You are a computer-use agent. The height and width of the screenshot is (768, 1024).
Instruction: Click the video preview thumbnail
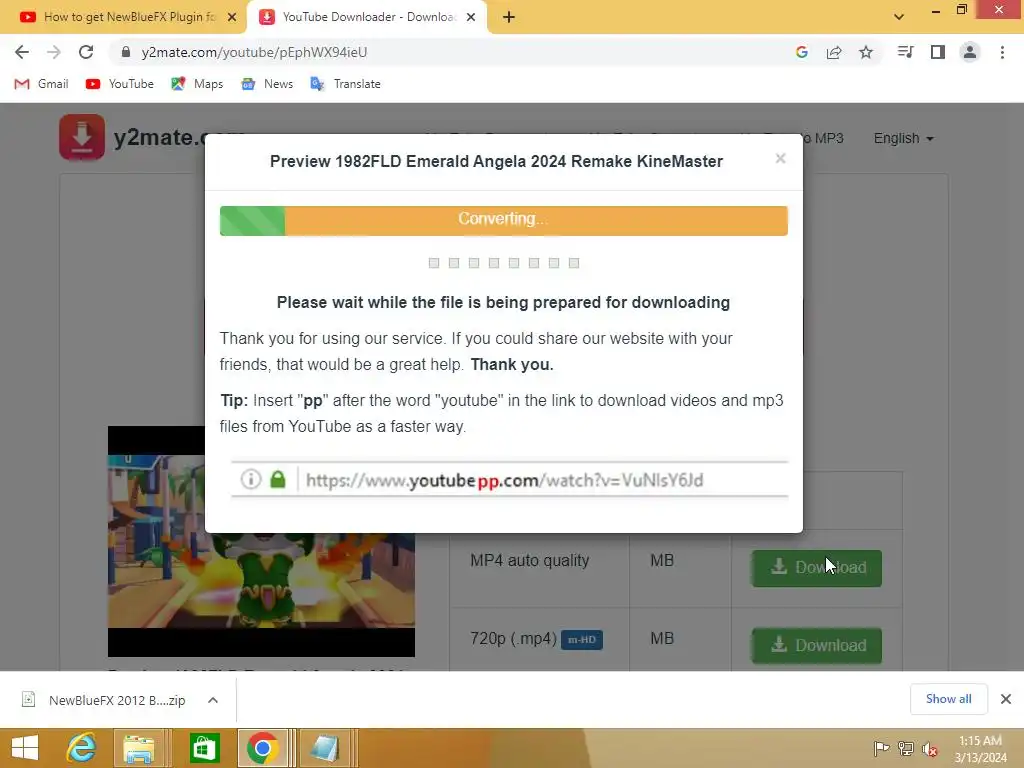coord(261,541)
